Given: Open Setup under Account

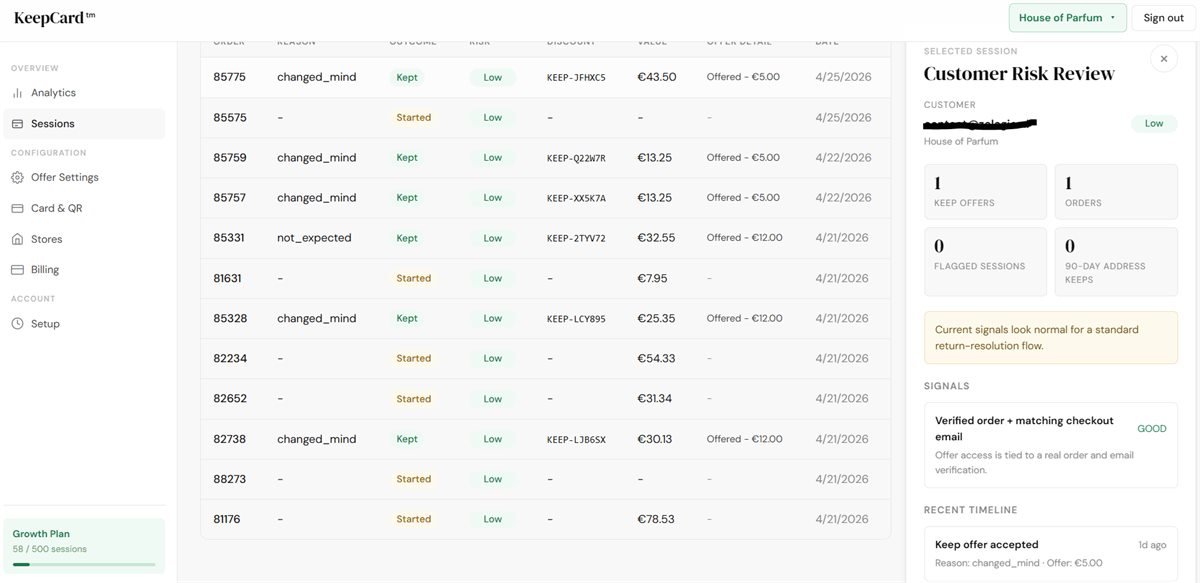Looking at the screenshot, I should (84, 324).
